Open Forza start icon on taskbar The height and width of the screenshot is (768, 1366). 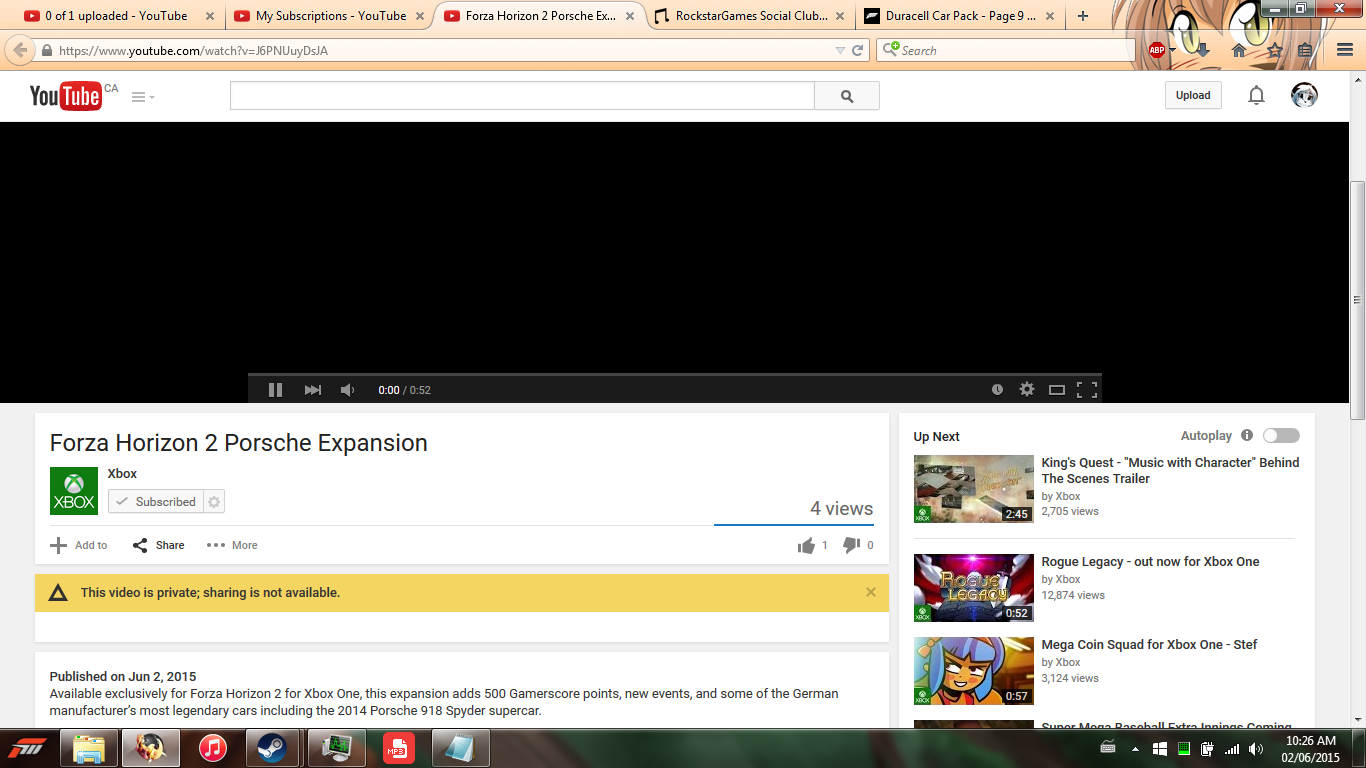coord(27,748)
